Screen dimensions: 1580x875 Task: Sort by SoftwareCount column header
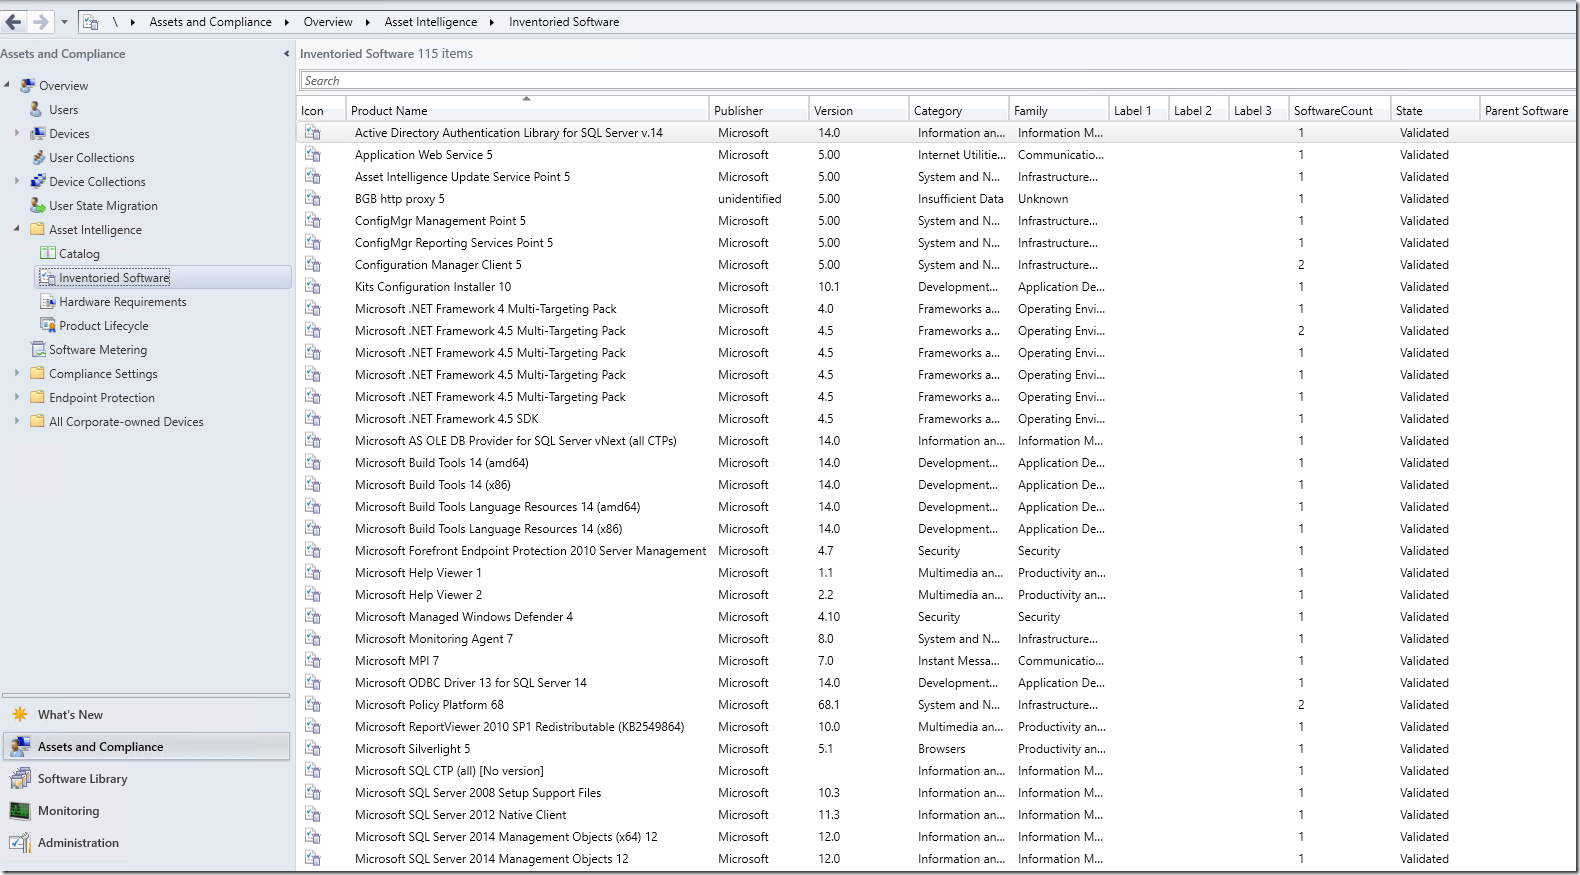pyautogui.click(x=1332, y=111)
